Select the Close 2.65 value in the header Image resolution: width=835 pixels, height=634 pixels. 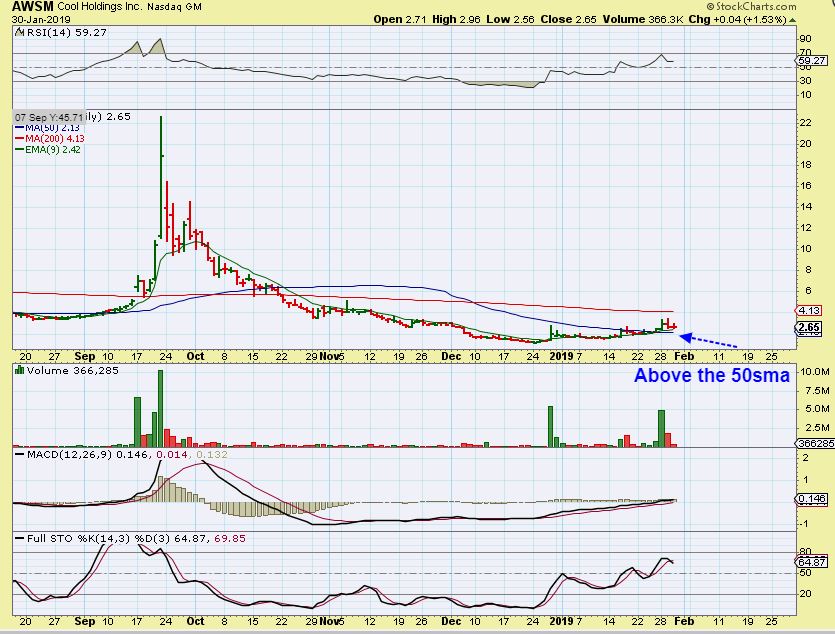click(568, 20)
